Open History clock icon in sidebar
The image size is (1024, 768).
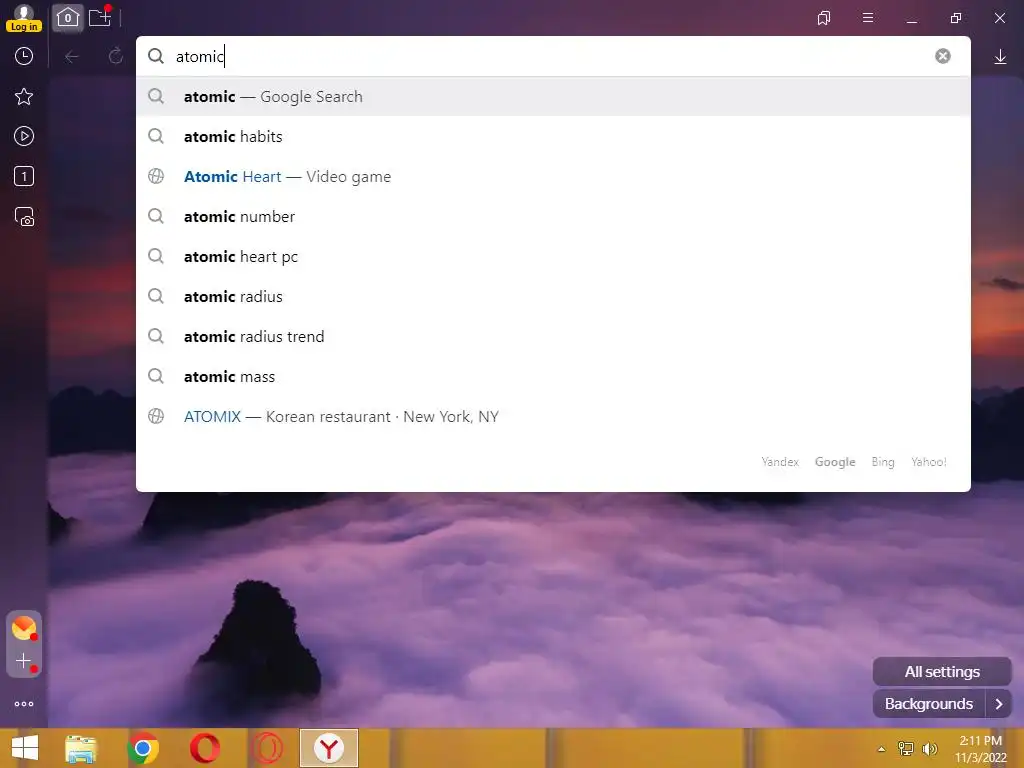pyautogui.click(x=24, y=56)
